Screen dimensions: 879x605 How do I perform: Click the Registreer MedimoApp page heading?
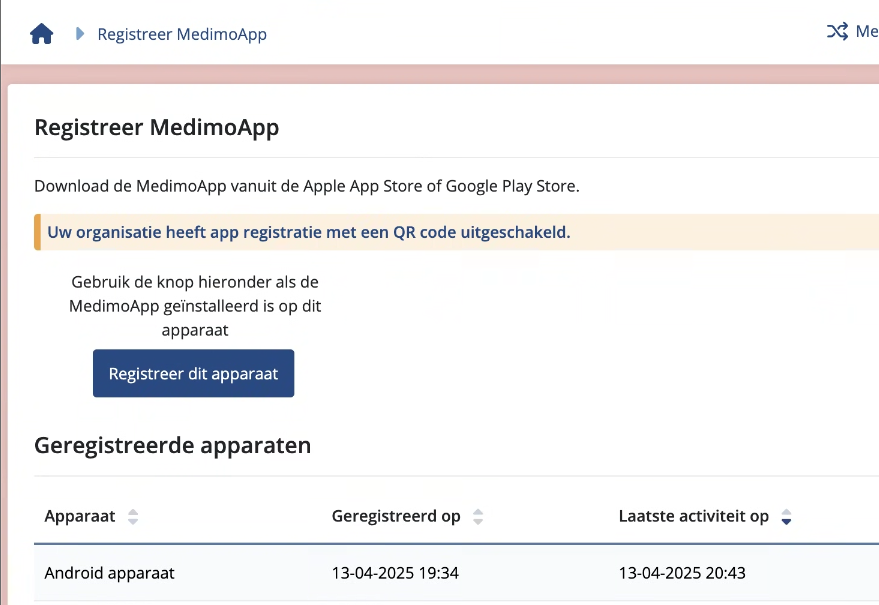pyautogui.click(x=156, y=128)
